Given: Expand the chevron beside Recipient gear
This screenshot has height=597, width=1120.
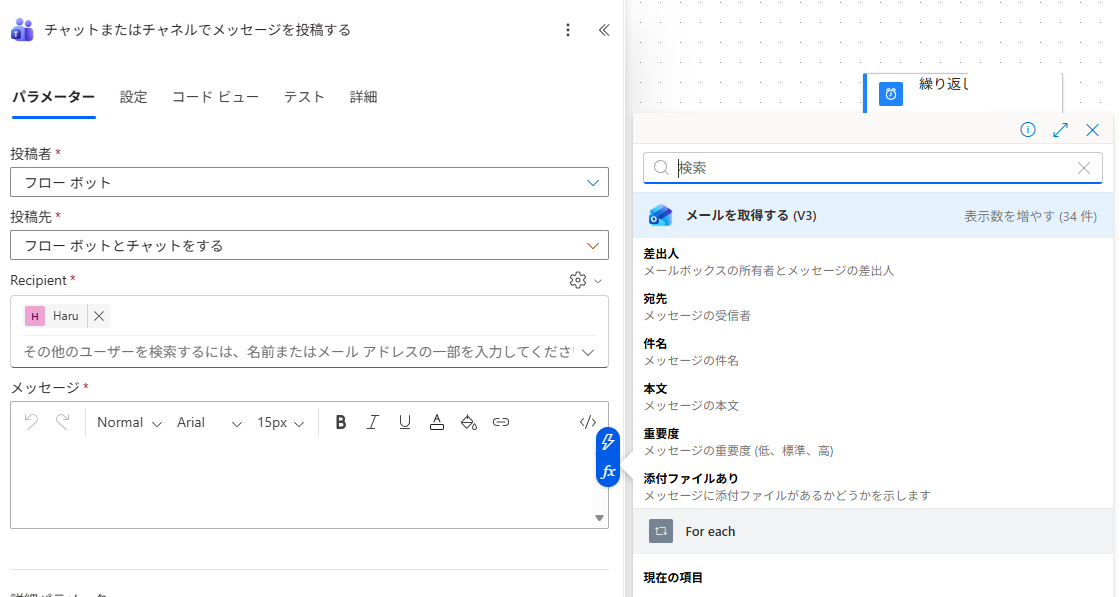Looking at the screenshot, I should 599,281.
